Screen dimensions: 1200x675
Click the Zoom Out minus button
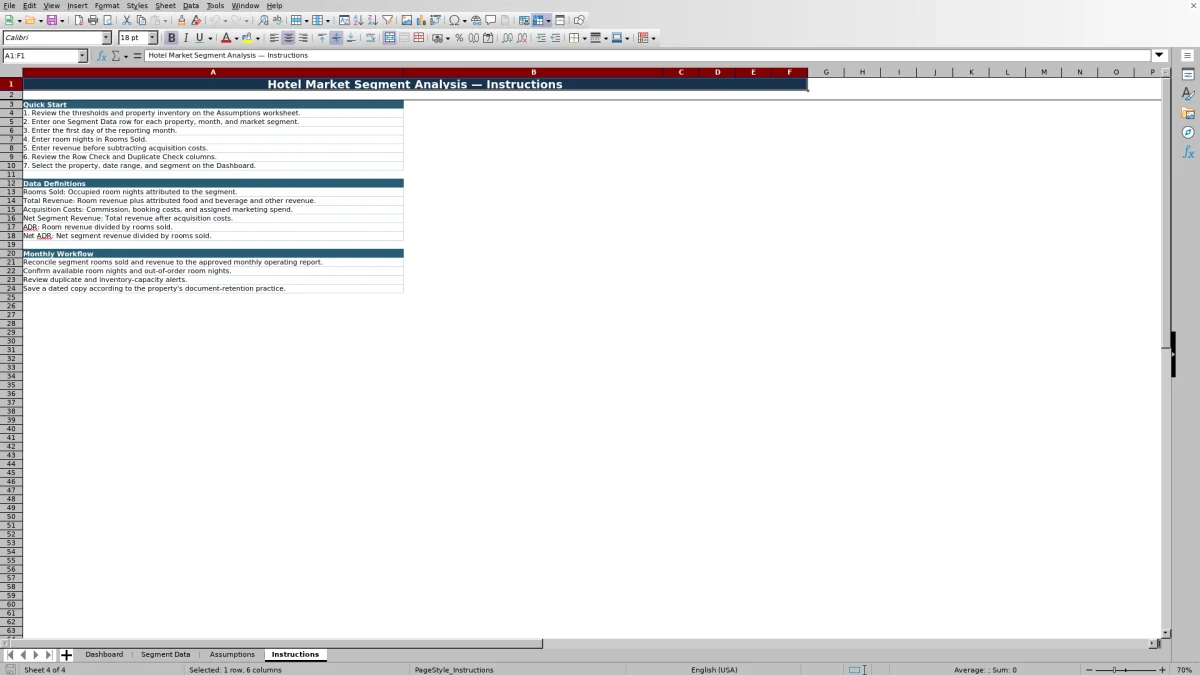[x=1089, y=670]
